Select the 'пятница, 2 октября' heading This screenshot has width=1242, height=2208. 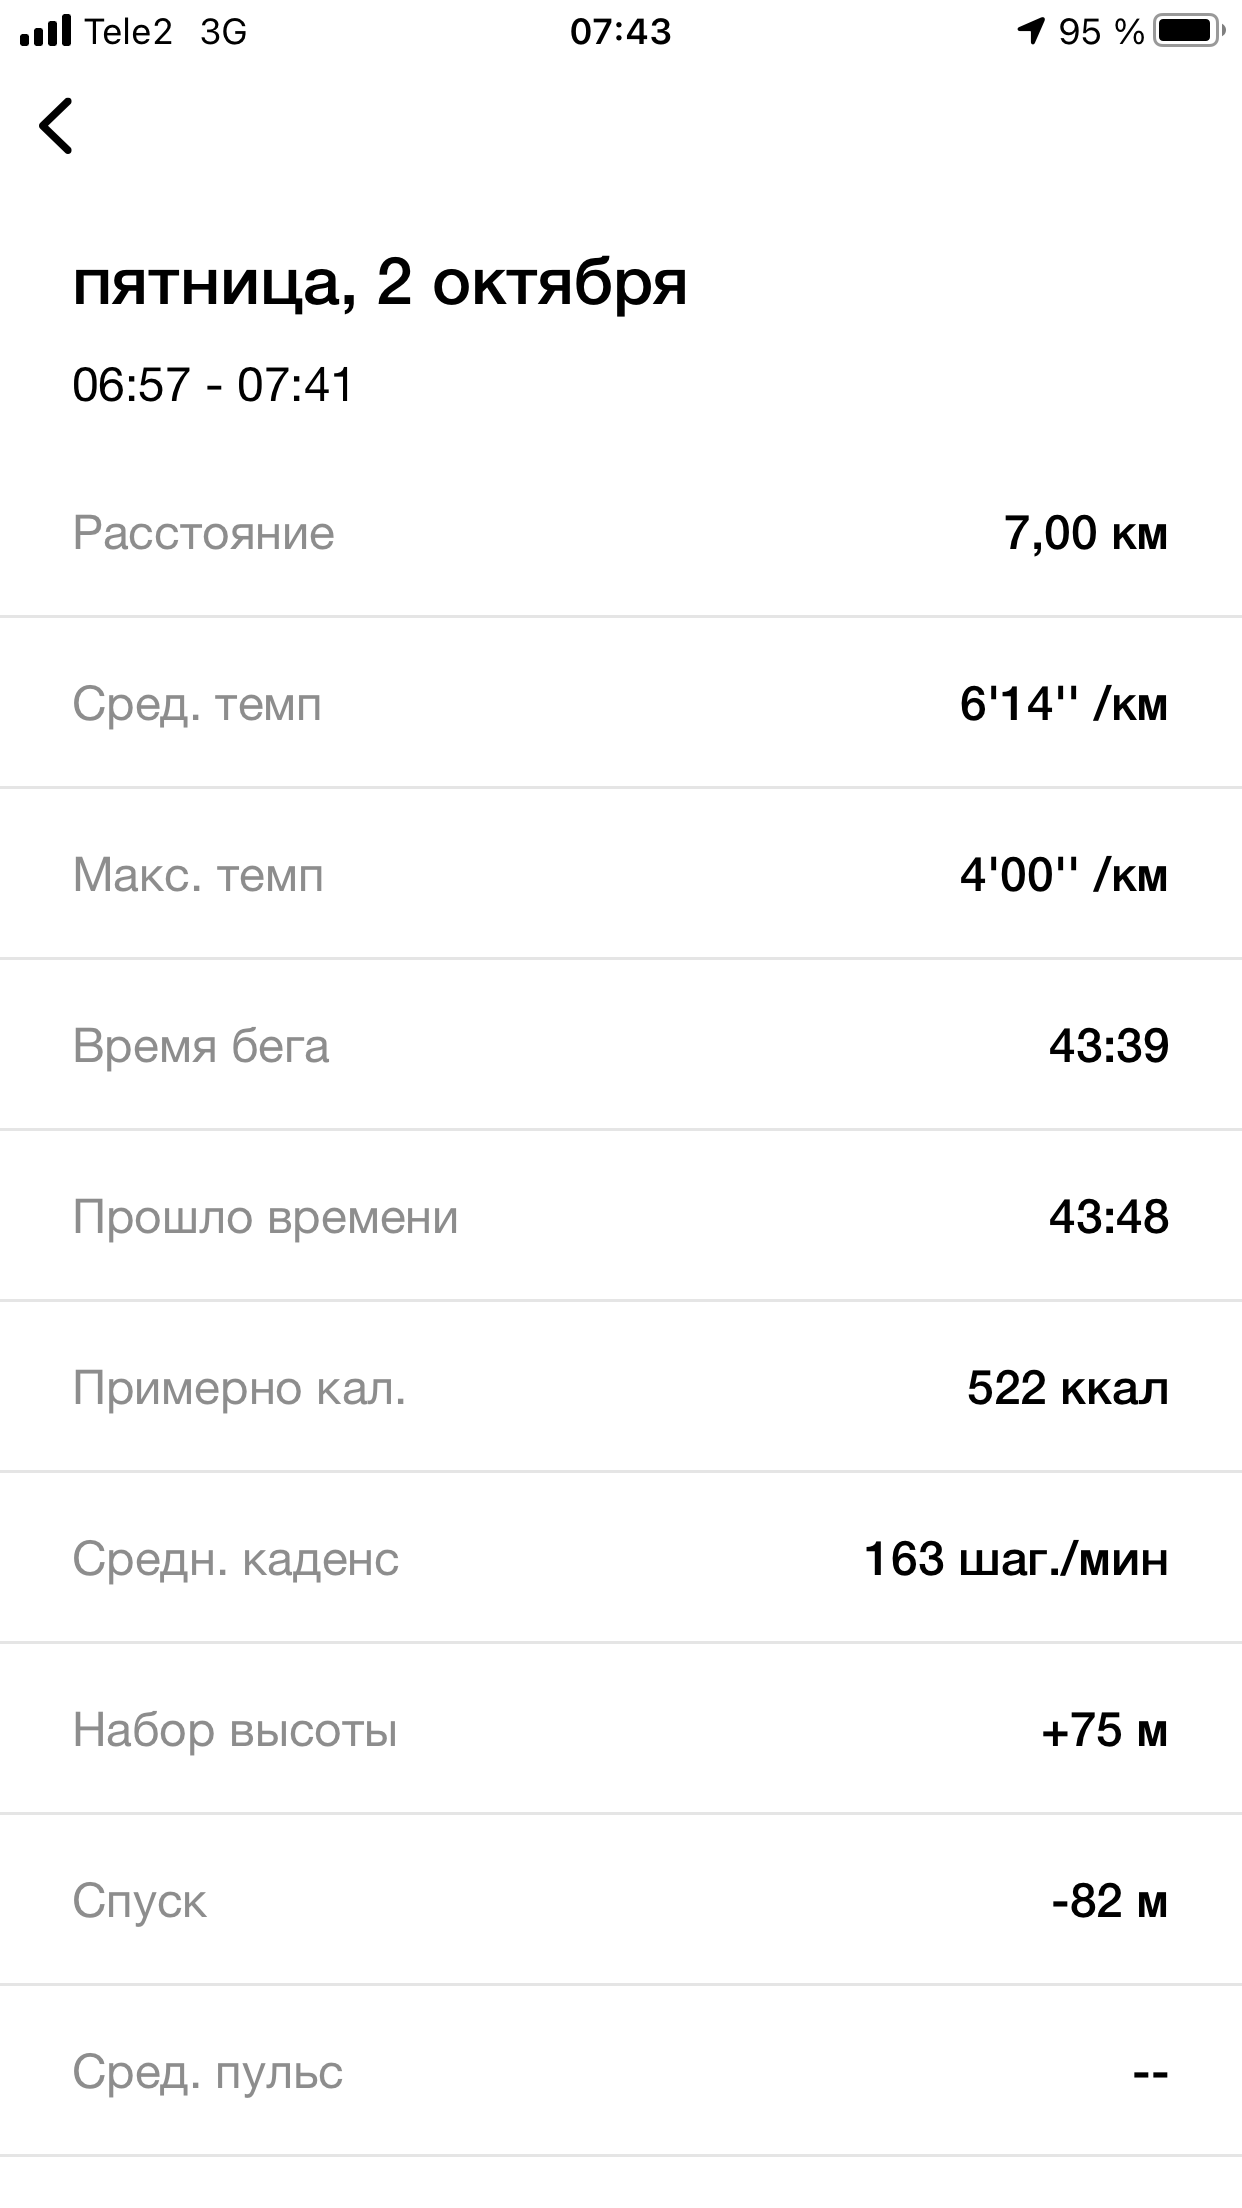click(x=380, y=283)
